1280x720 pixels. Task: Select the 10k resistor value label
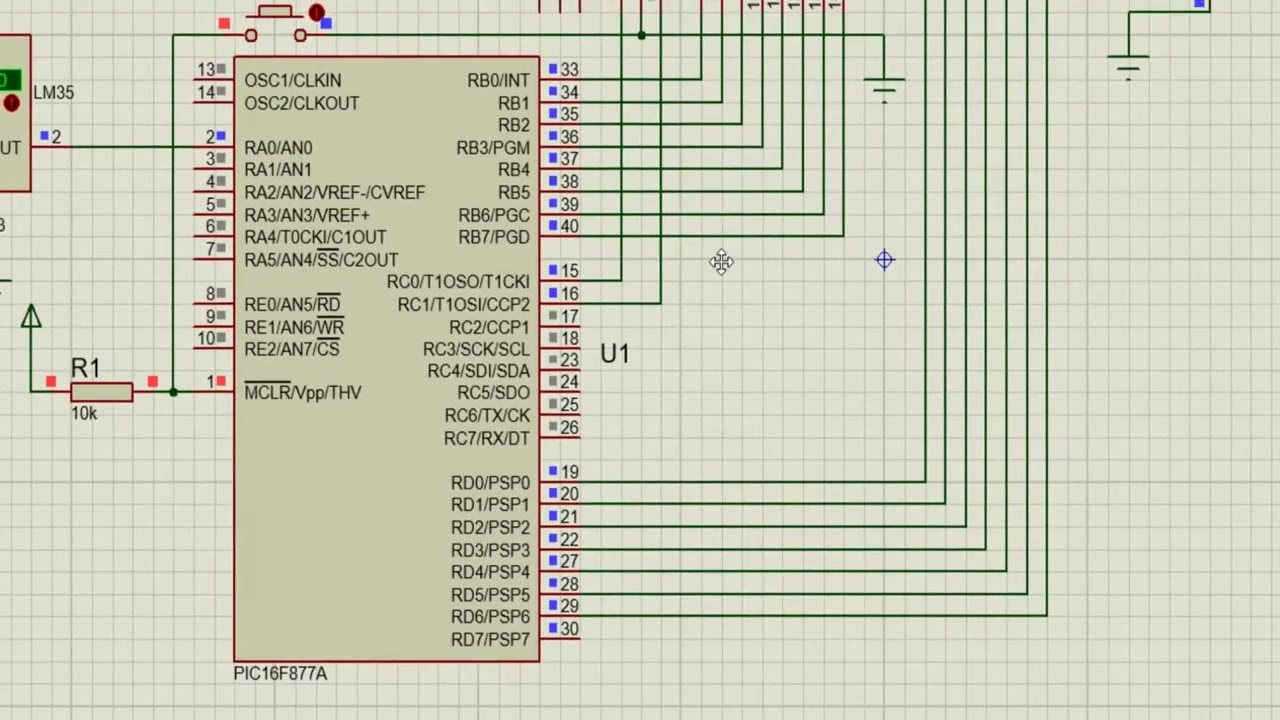tap(84, 413)
